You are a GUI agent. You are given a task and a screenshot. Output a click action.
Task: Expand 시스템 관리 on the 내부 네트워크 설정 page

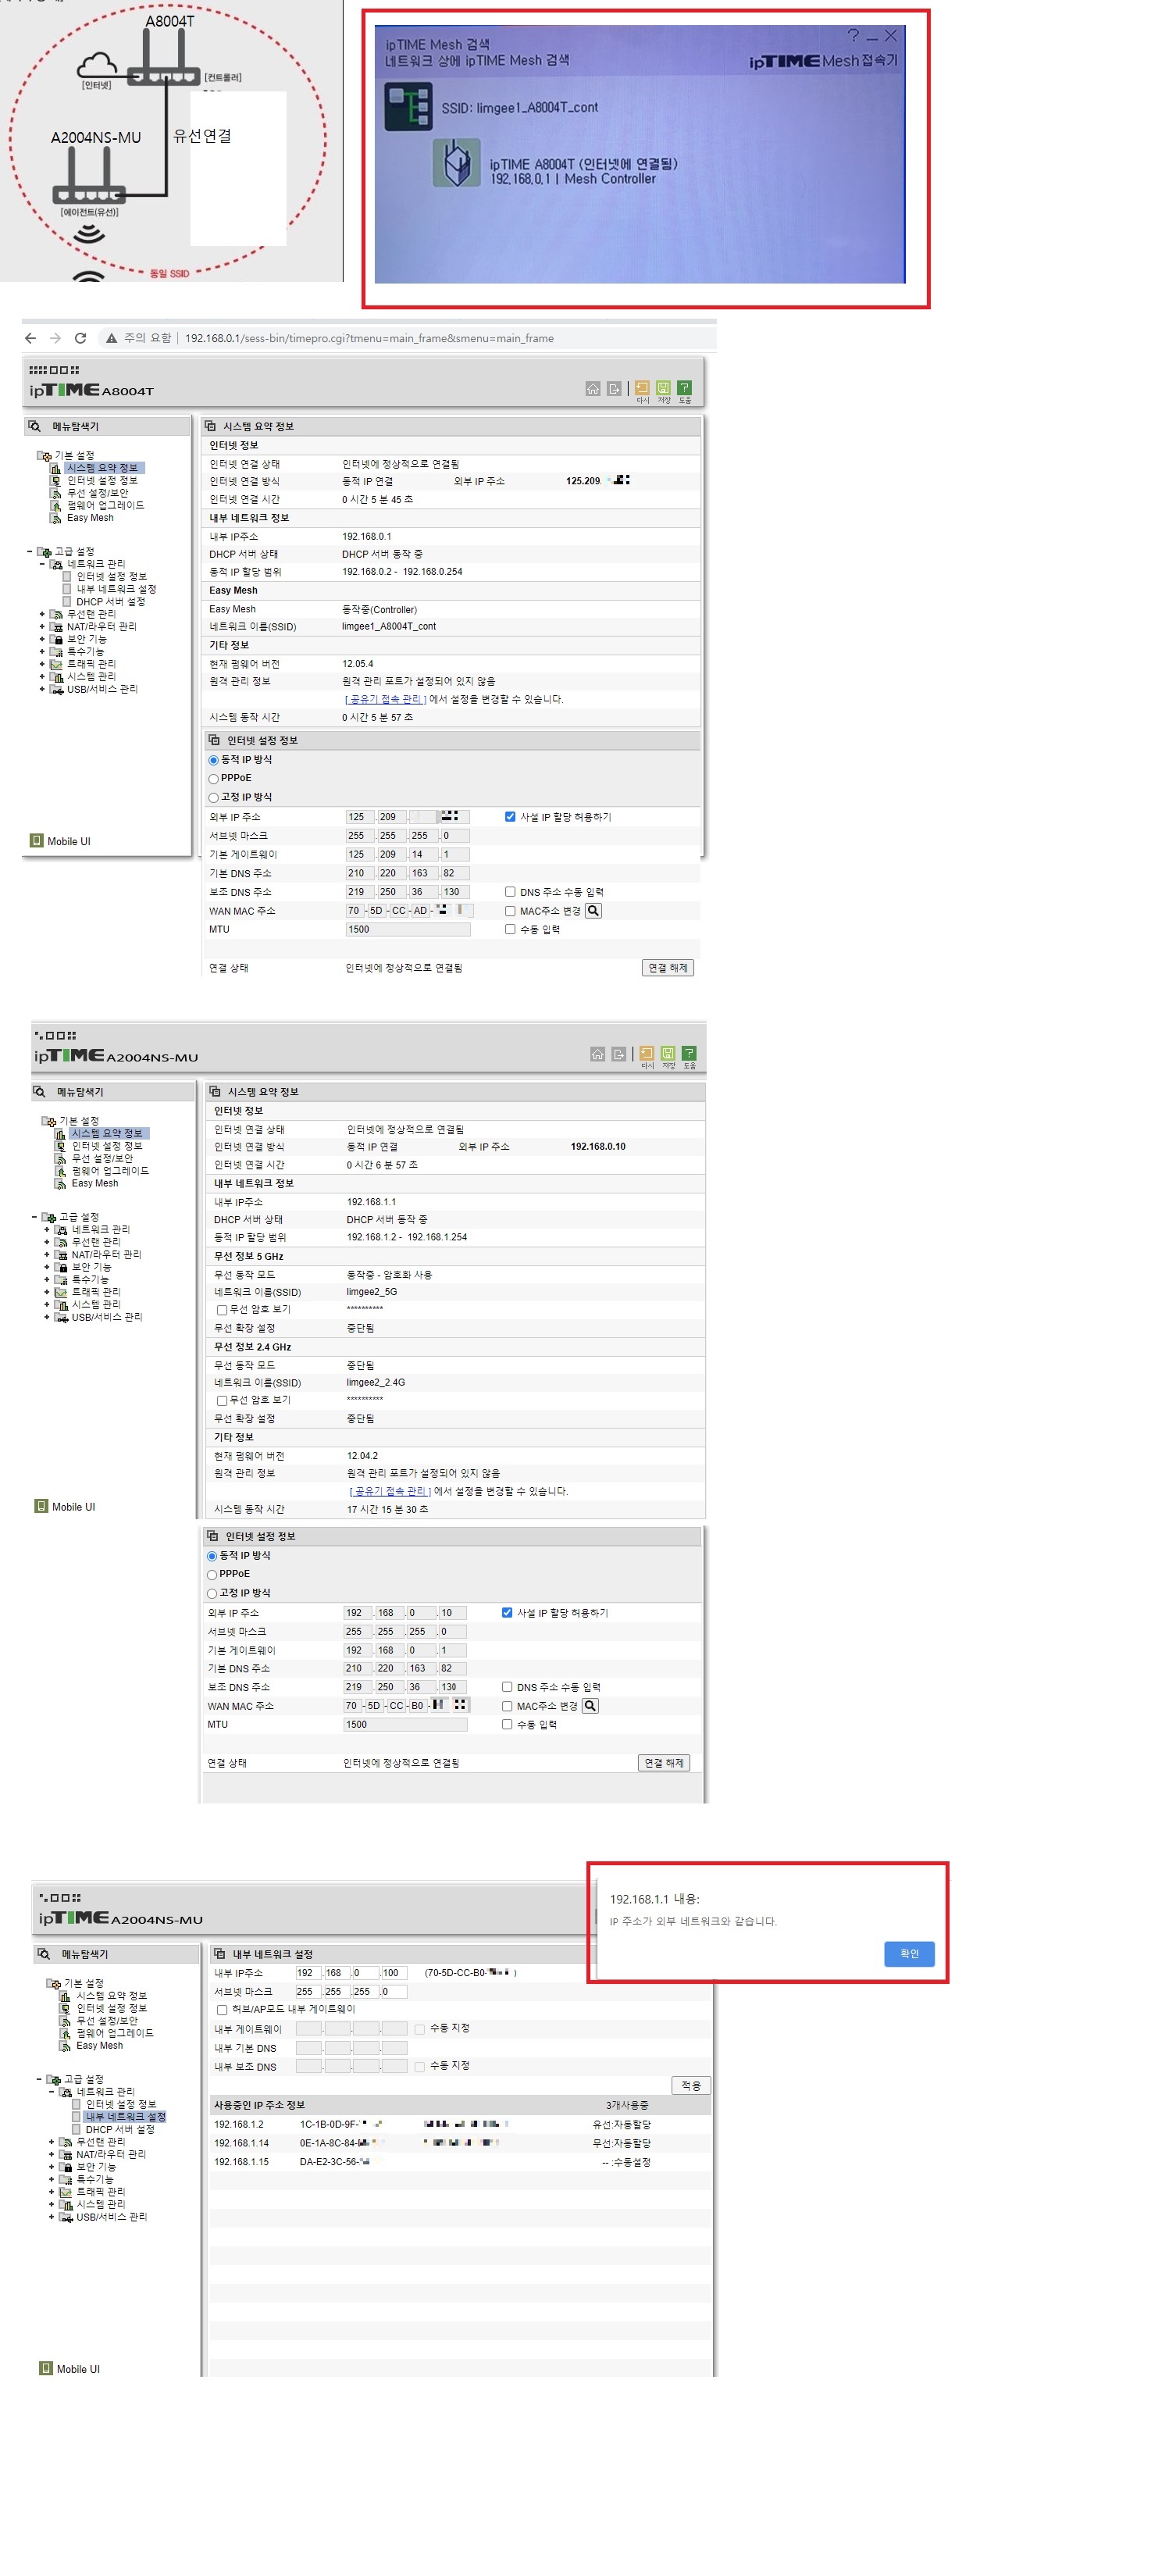point(52,2204)
